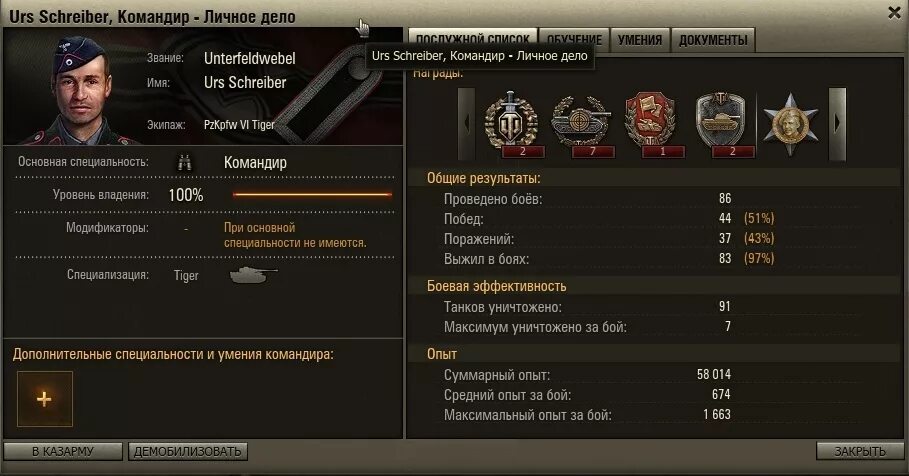Click the Демобилизовать button
This screenshot has width=909, height=476.
pyautogui.click(x=188, y=452)
